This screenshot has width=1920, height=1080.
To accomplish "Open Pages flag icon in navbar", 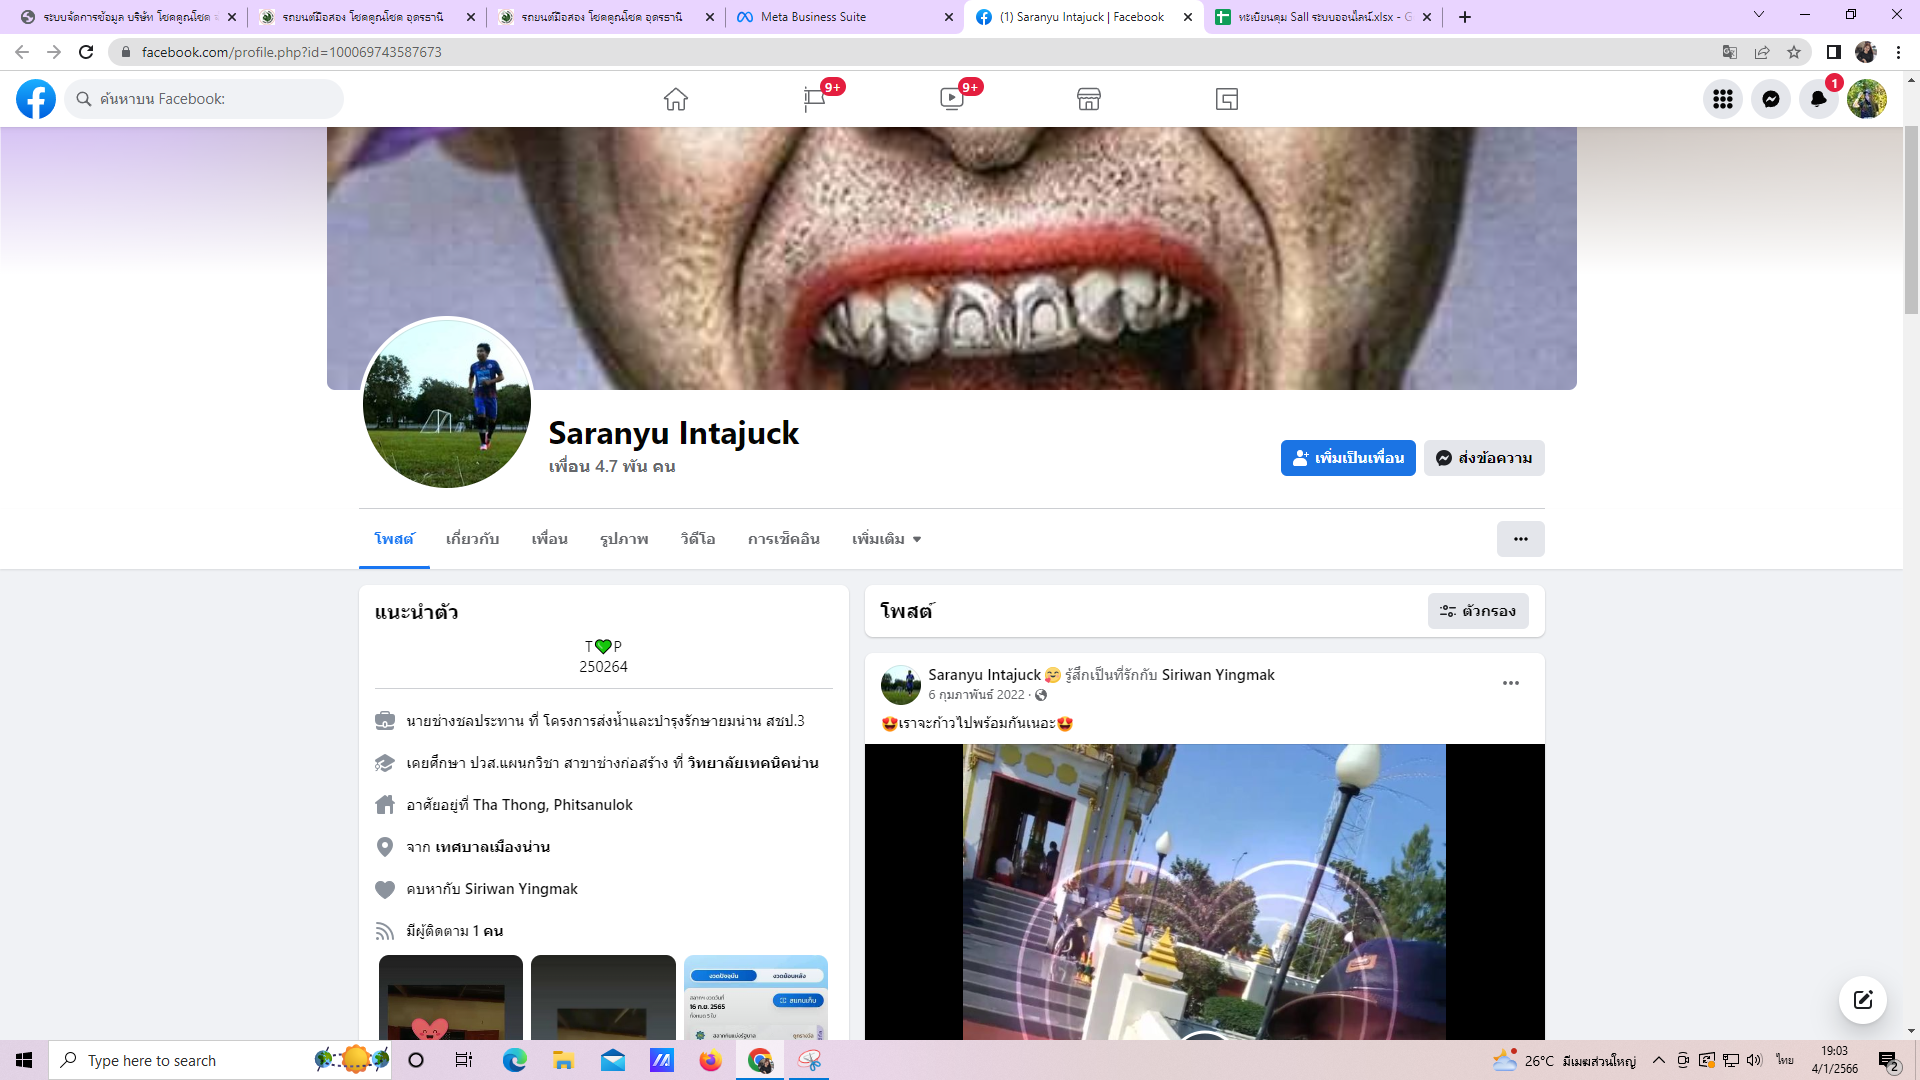I will (814, 99).
